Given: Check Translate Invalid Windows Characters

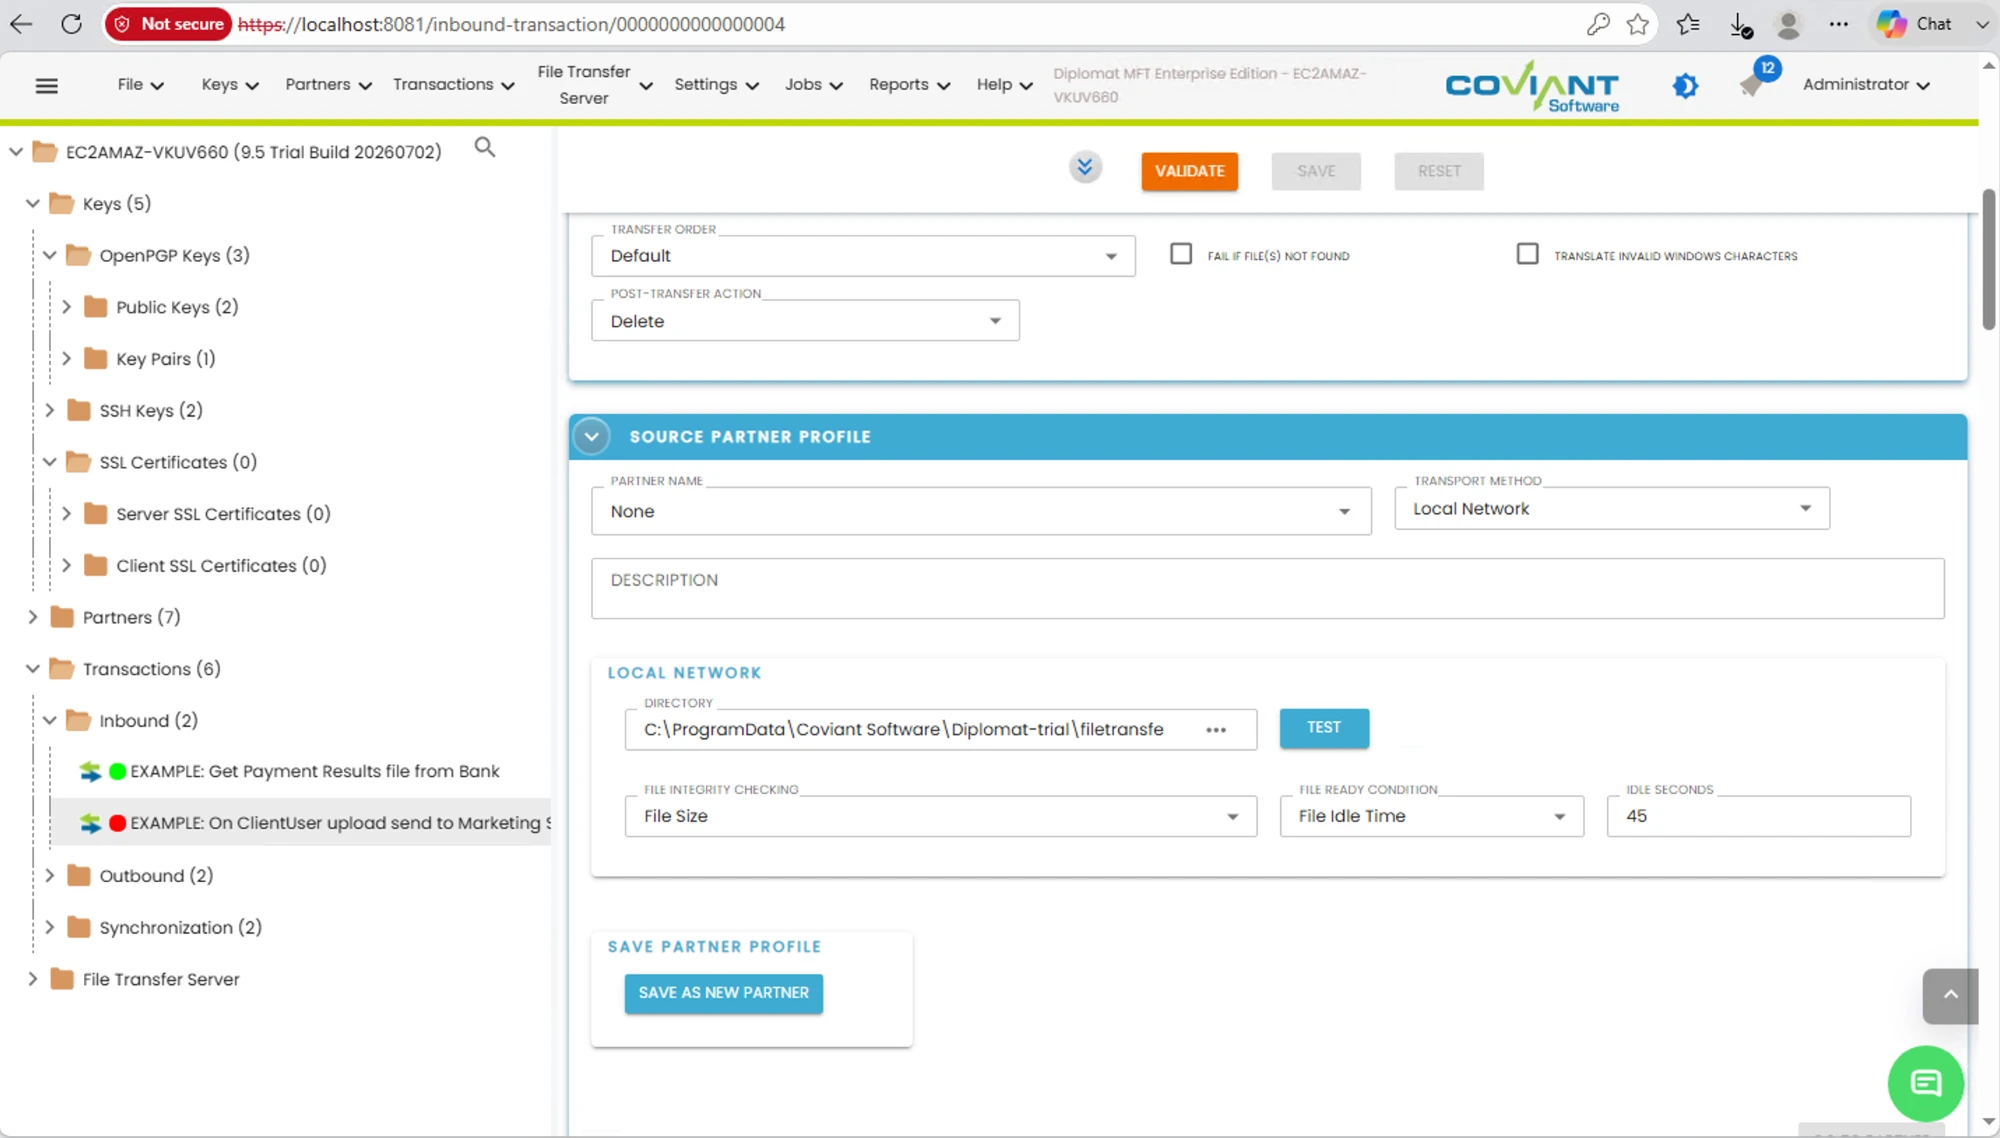Looking at the screenshot, I should coord(1527,254).
